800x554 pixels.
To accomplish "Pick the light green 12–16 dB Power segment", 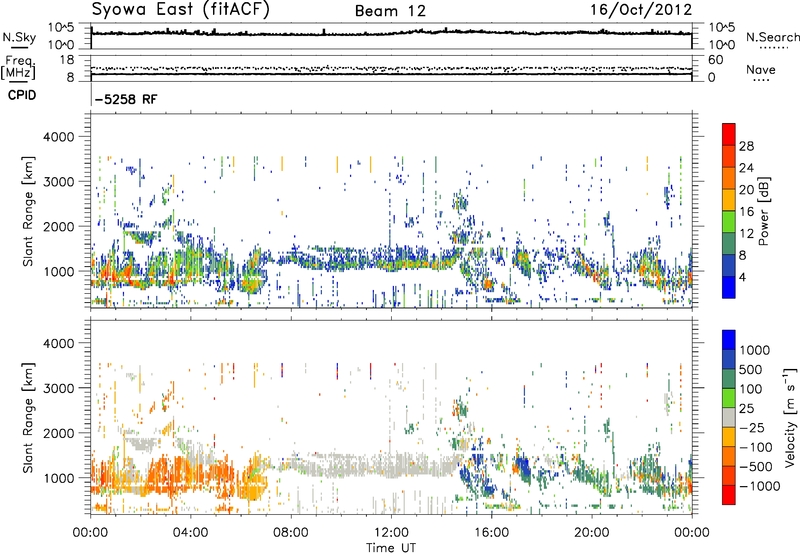I will click(729, 222).
